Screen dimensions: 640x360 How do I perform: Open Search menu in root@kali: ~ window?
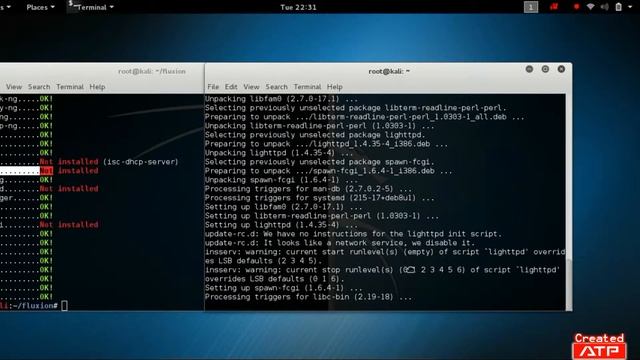276,87
